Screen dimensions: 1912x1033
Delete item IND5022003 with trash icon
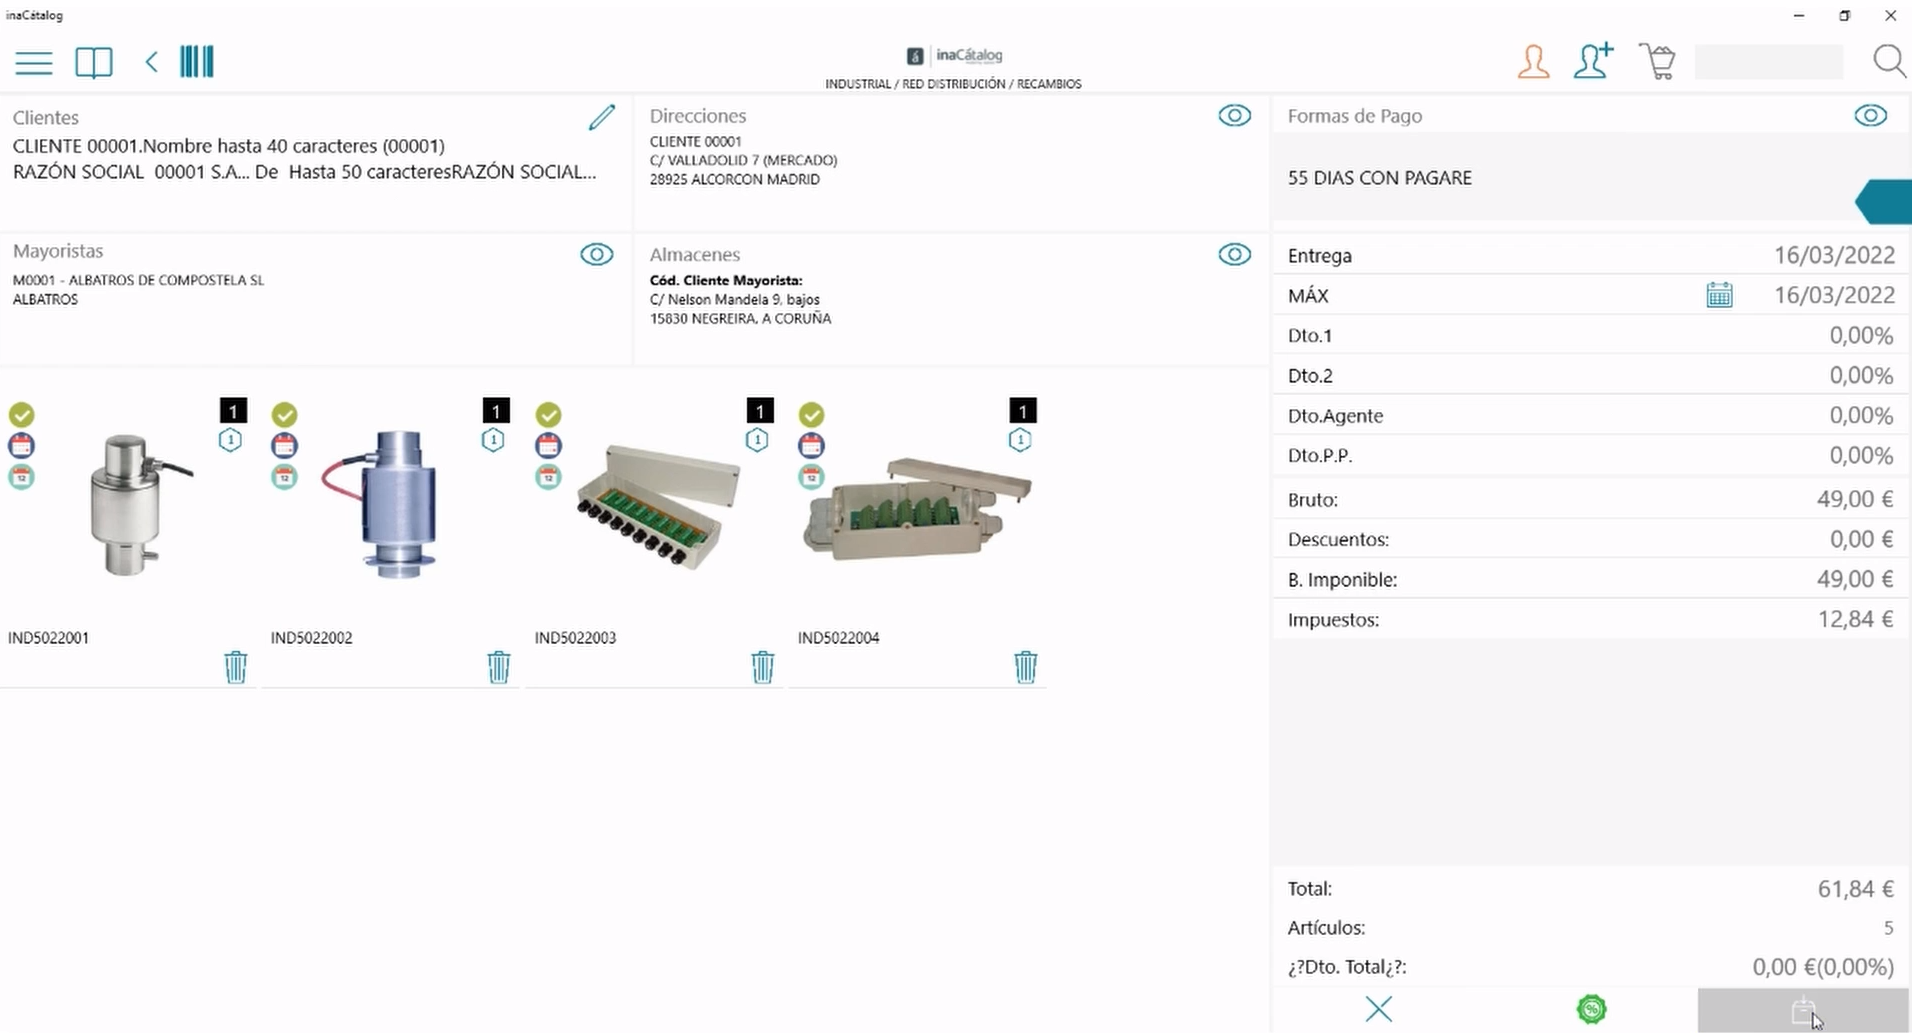762,666
